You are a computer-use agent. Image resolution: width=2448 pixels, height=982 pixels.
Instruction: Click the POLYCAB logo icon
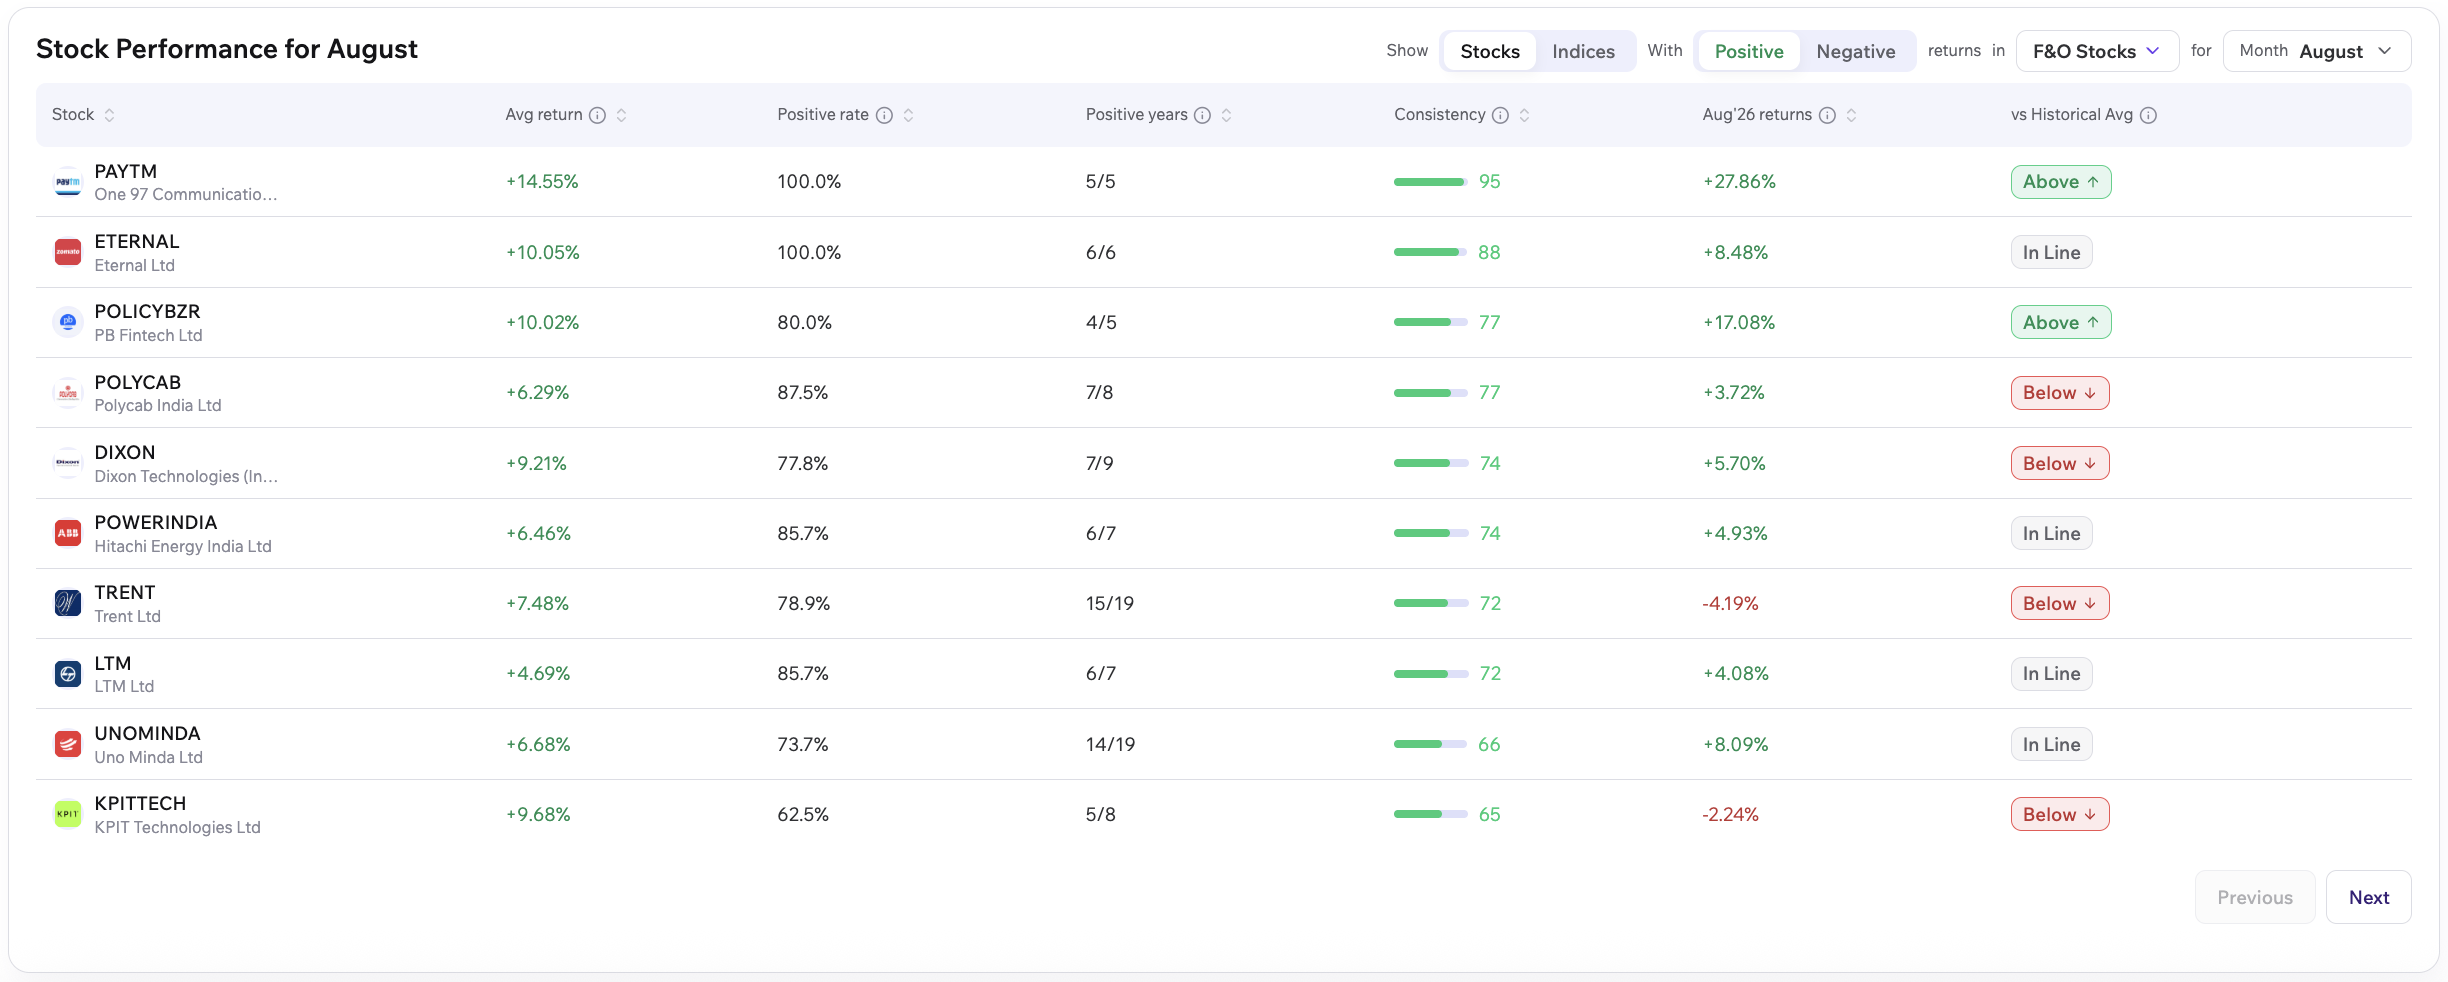point(68,393)
